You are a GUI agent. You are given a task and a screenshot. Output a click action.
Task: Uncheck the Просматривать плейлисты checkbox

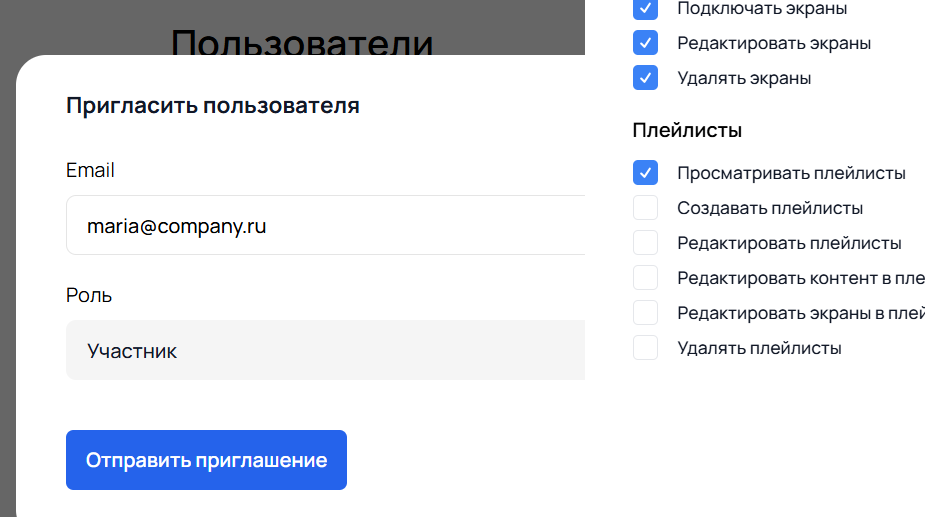pos(646,173)
